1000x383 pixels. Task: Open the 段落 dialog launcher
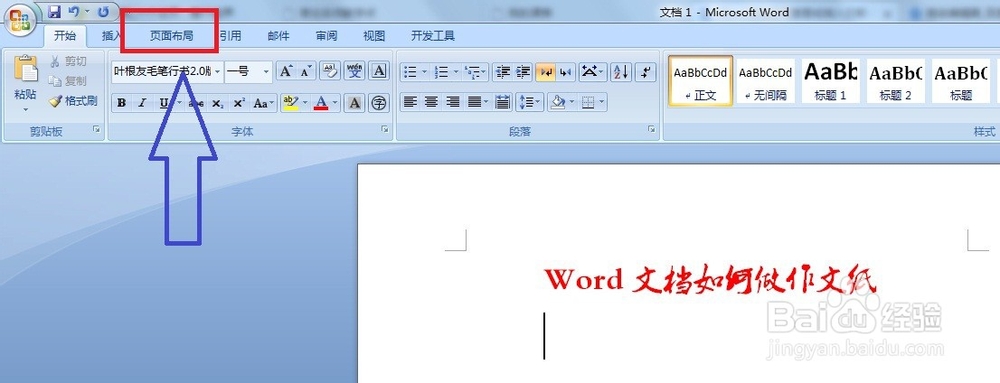point(652,129)
